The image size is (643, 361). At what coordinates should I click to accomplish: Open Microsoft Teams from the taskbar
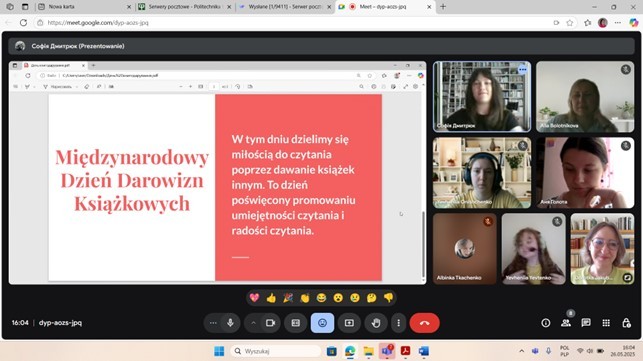(387, 351)
